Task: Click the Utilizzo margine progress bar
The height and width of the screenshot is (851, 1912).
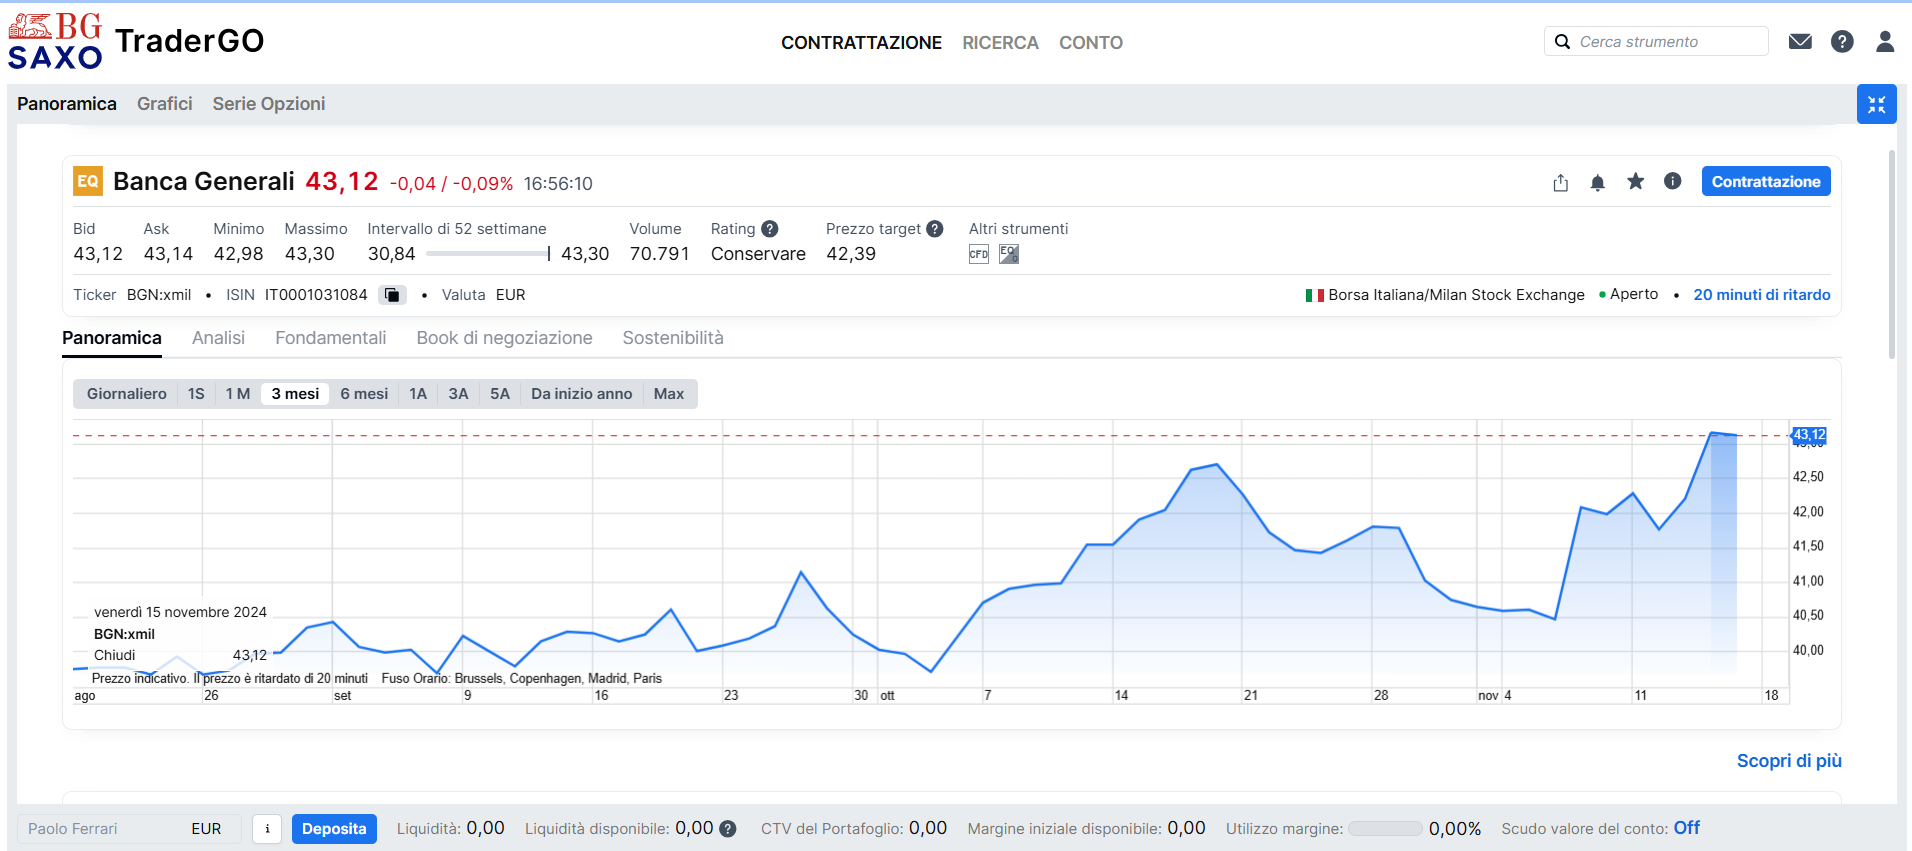Action: click(x=1385, y=829)
